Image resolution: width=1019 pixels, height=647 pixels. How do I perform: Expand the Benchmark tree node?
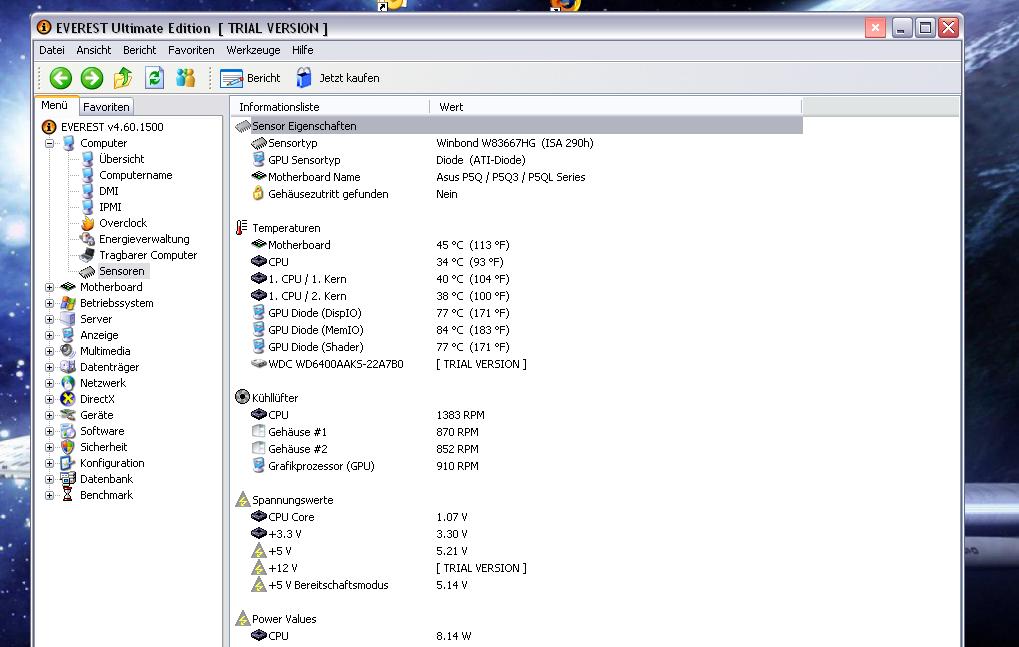49,495
